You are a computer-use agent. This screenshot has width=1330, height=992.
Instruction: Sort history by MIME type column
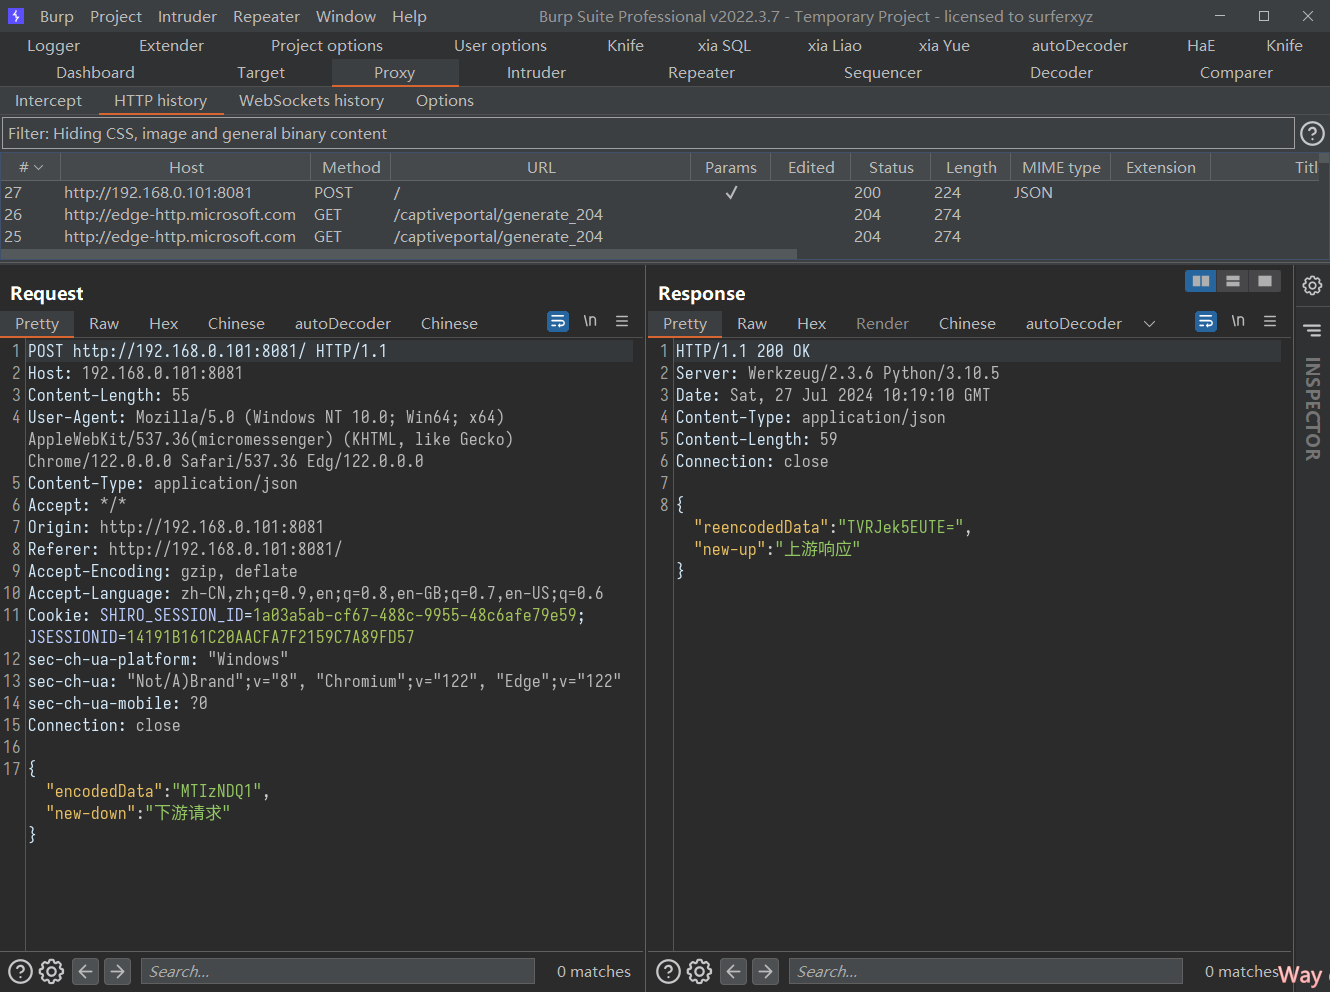1061,167
